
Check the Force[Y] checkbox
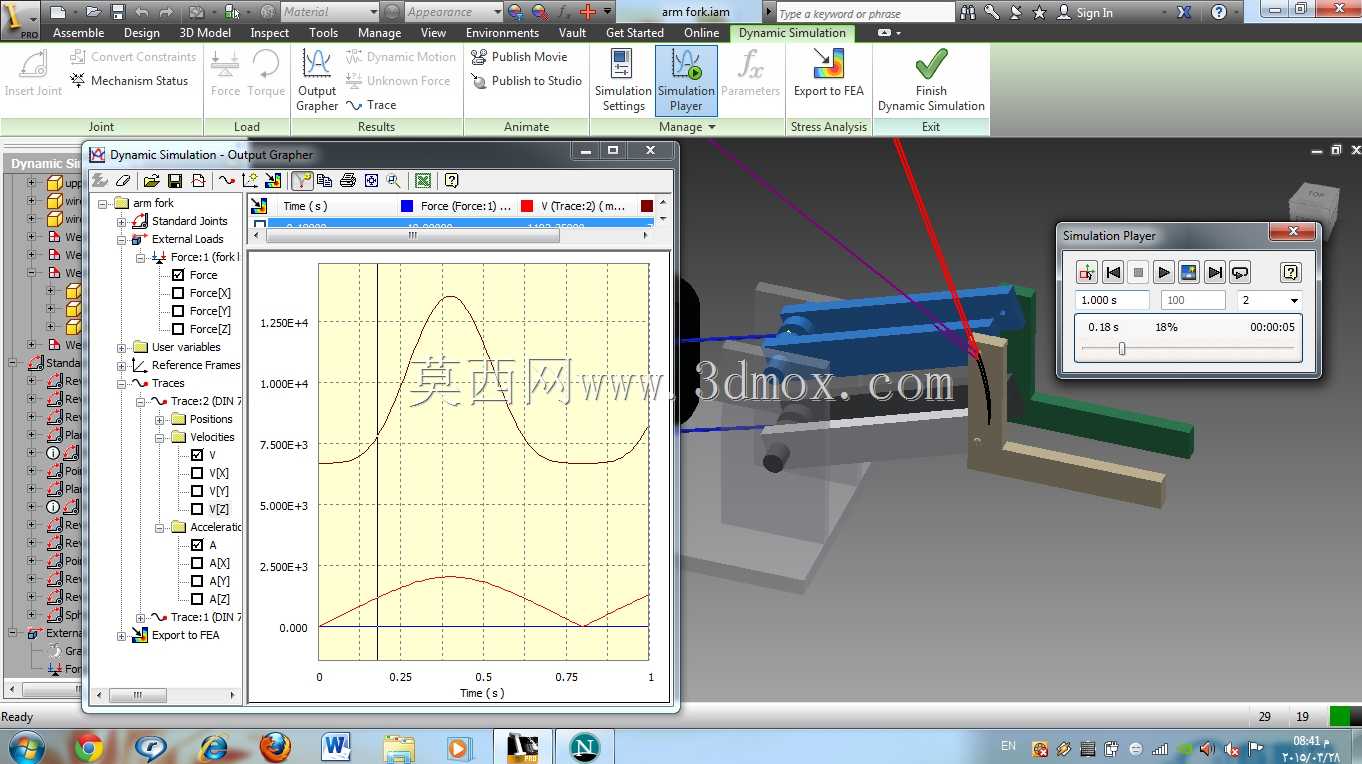point(178,311)
